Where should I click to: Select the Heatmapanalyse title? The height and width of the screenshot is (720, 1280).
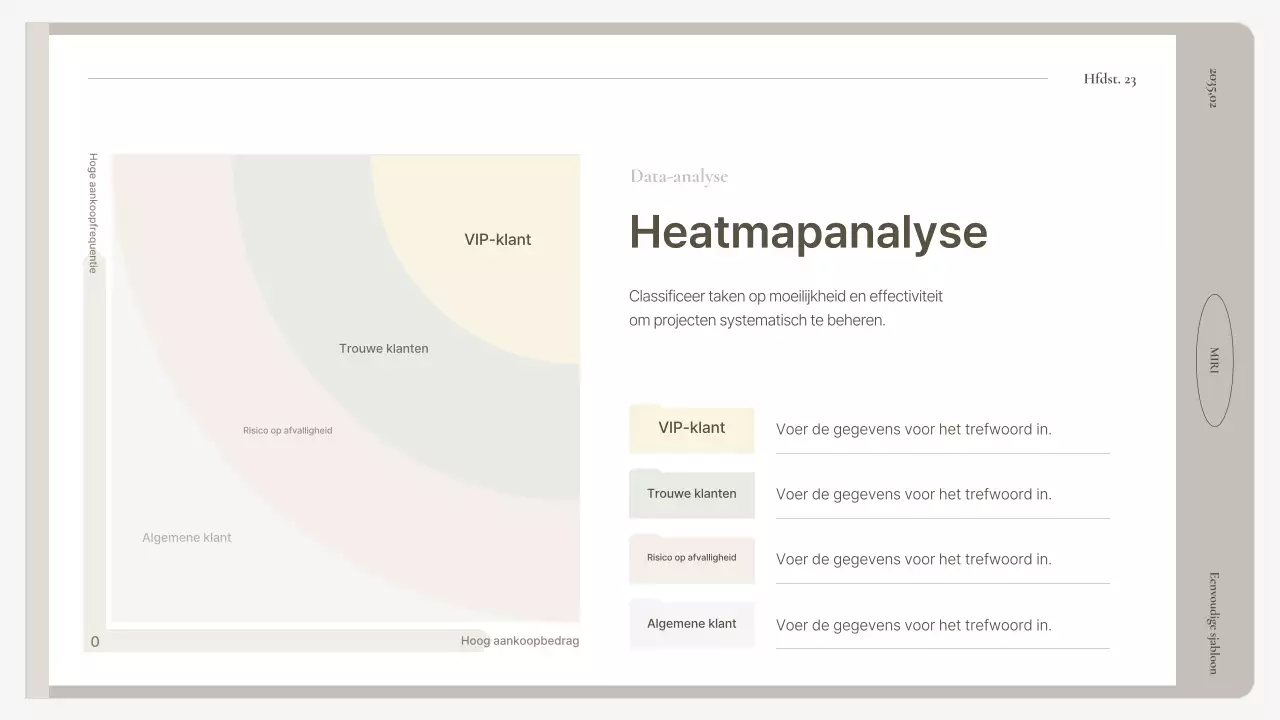807,232
